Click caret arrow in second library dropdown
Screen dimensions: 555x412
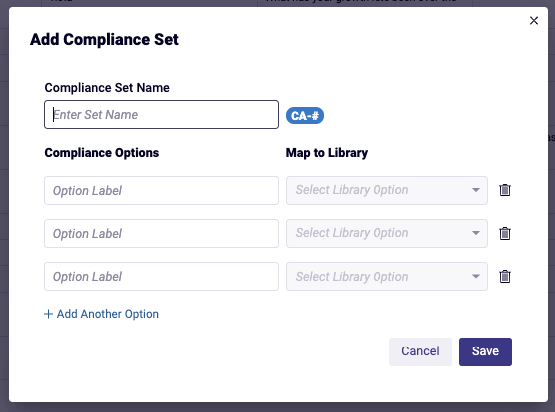tap(476, 233)
